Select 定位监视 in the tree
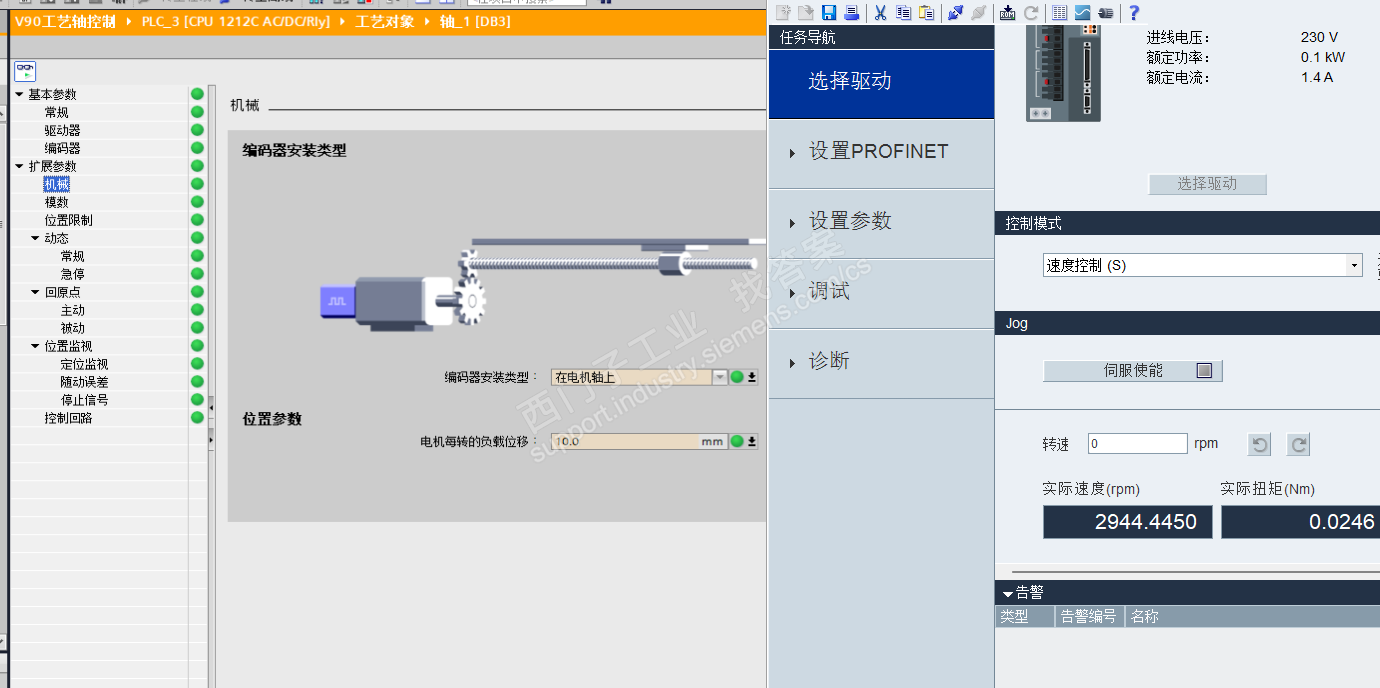1380x688 pixels. tap(84, 364)
